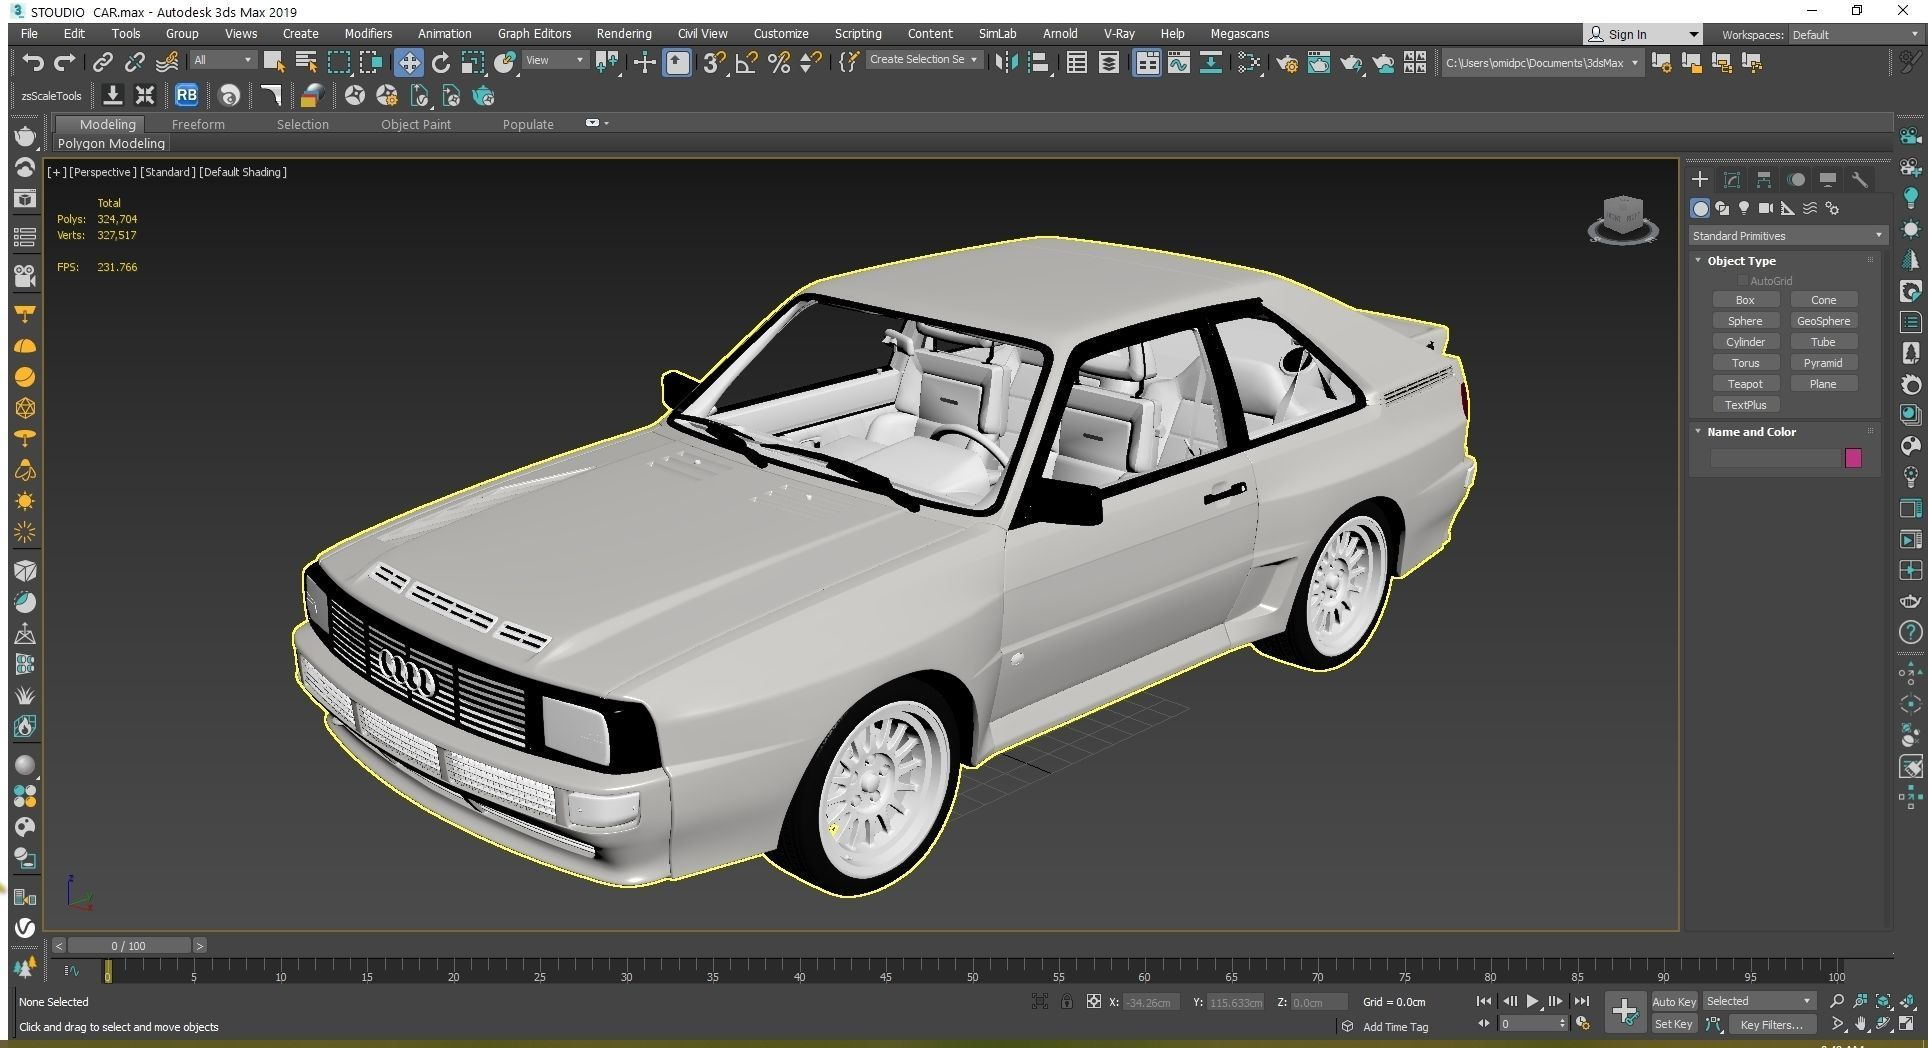Switch to the Hierarchy command panel

(1764, 180)
